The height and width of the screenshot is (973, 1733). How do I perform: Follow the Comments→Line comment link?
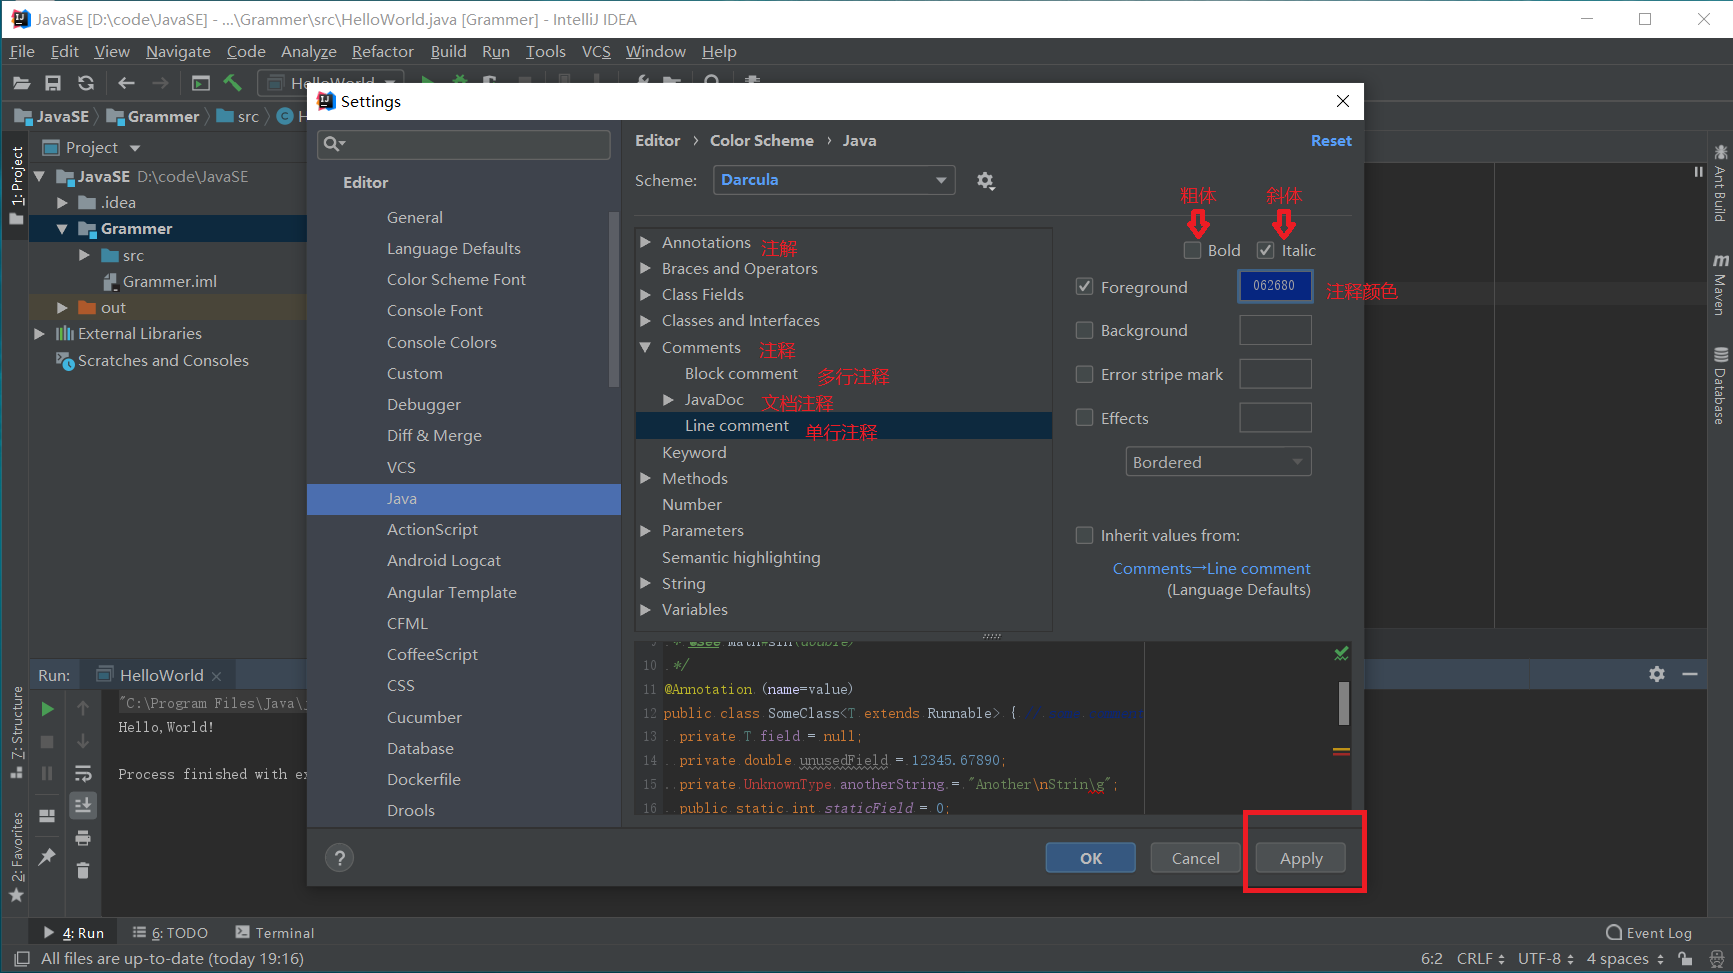1211,568
